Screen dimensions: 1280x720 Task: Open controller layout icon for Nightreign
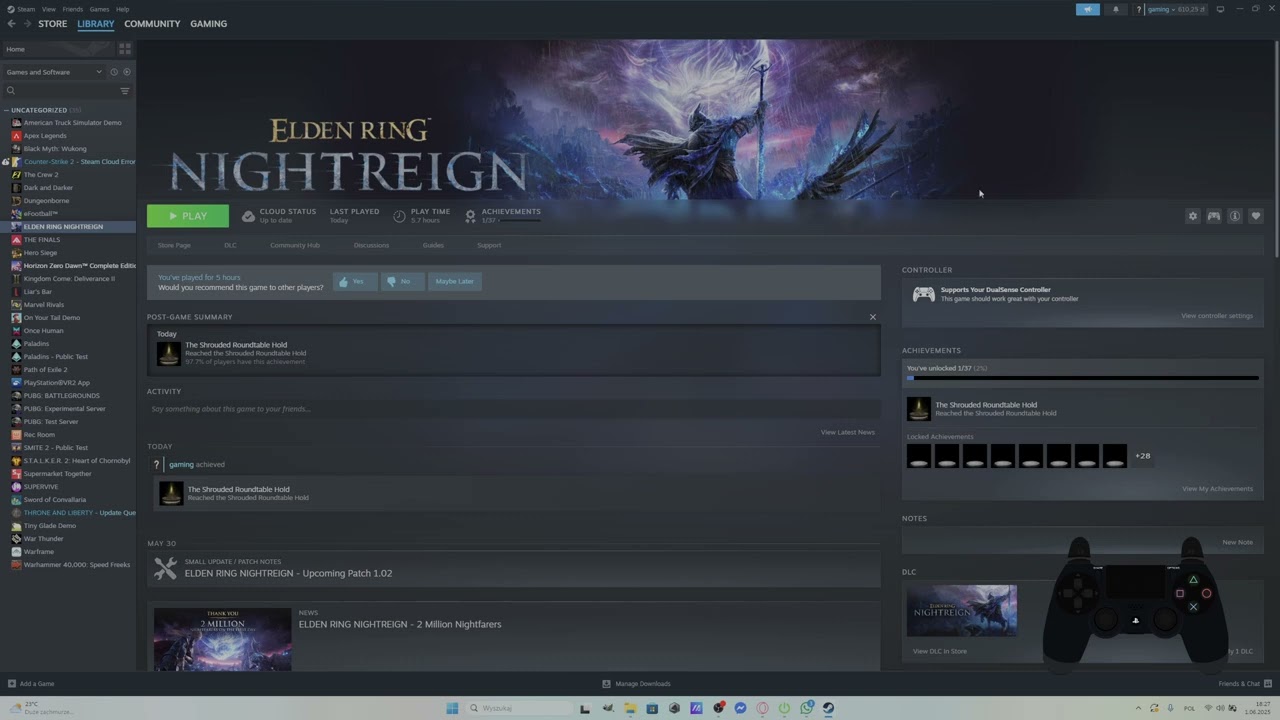click(x=1214, y=216)
